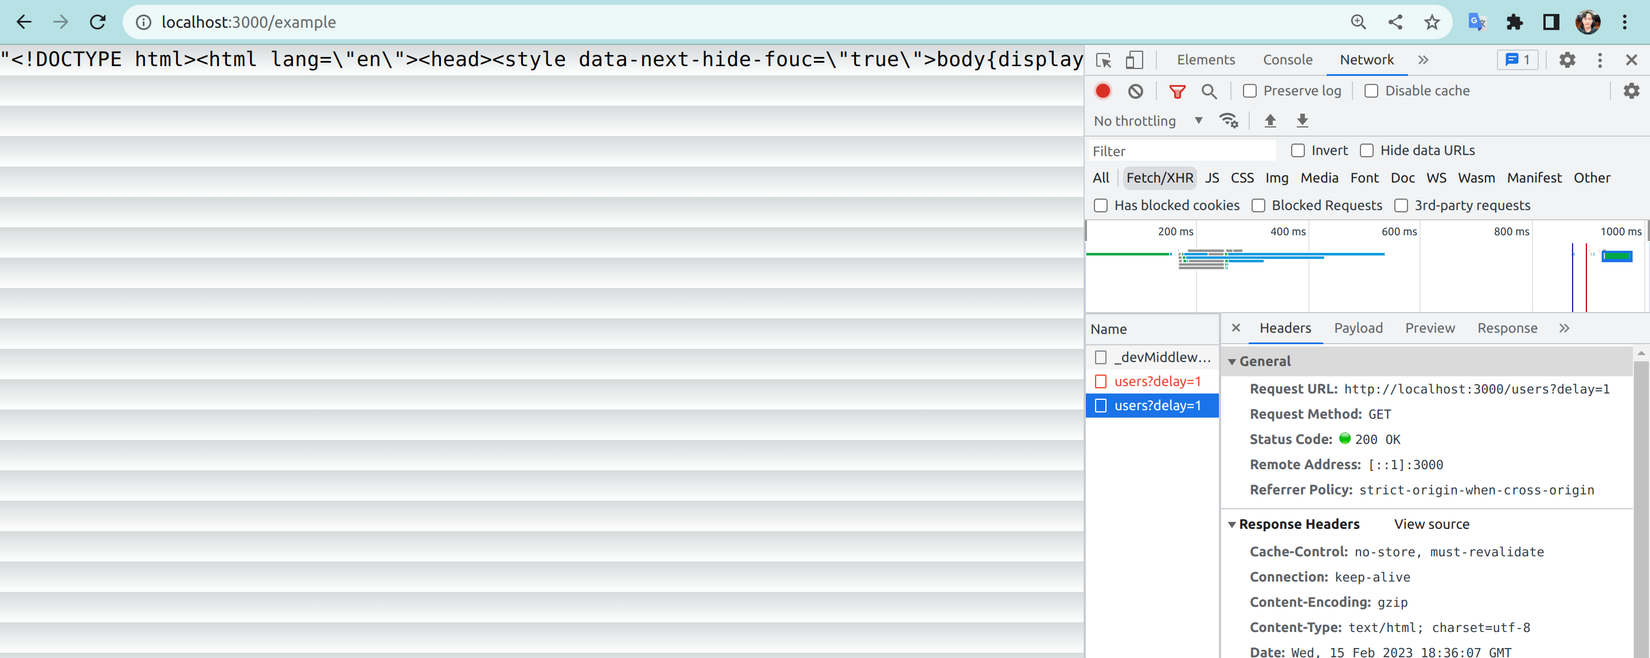Close the request details pane
Screen dimensions: 1650x658
(x=1236, y=328)
